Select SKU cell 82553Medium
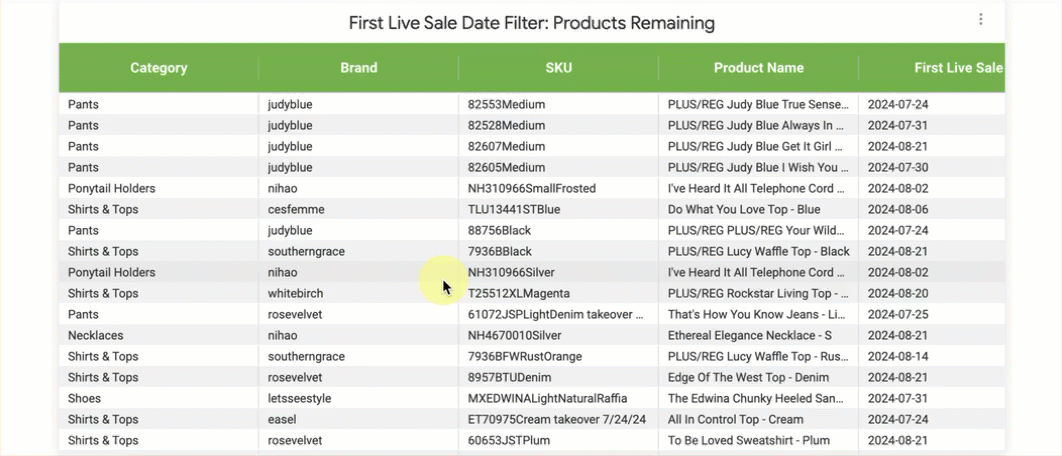The image size is (1062, 456). pos(506,104)
